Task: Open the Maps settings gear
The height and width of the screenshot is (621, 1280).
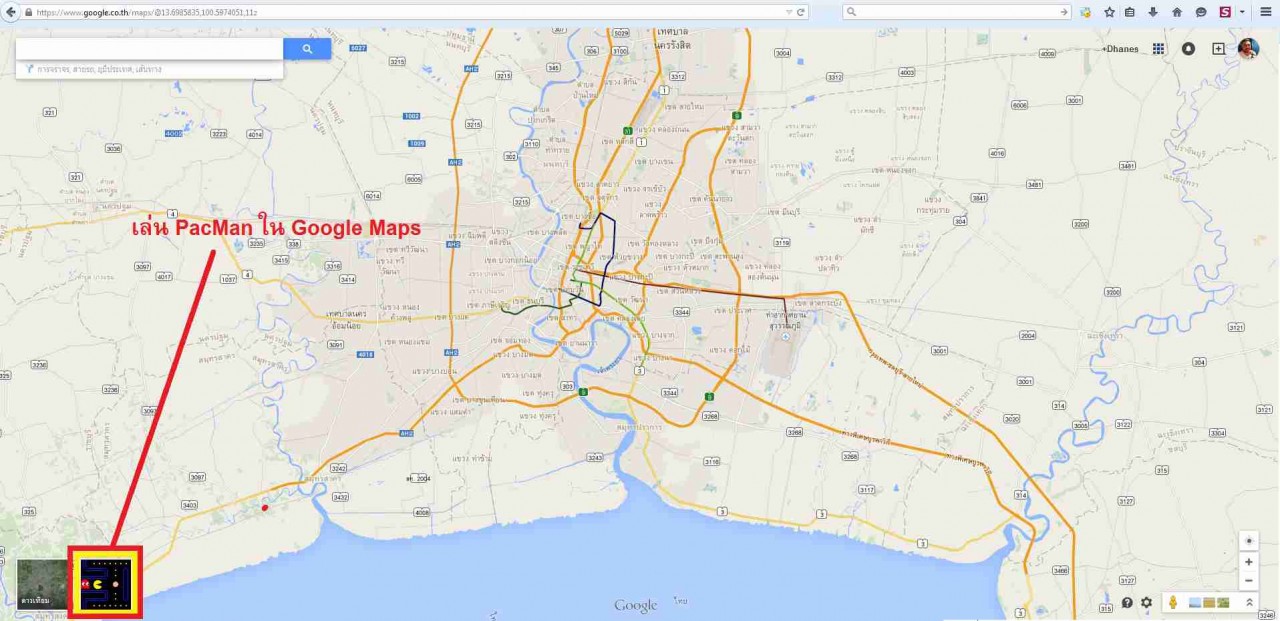Action: coord(1147,603)
